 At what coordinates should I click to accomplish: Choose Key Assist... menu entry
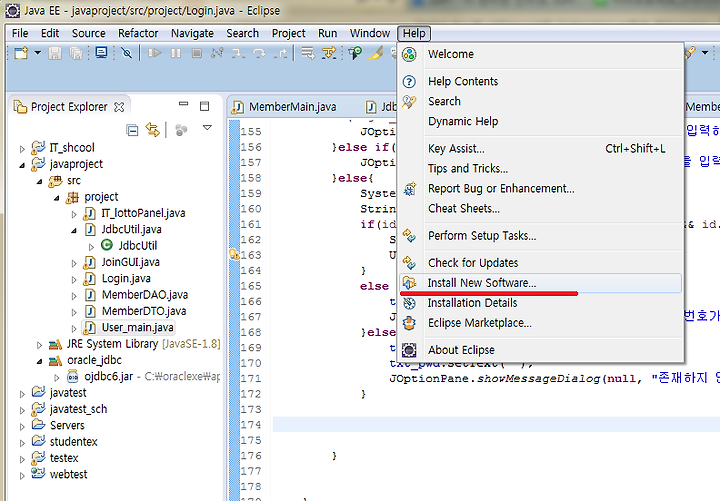pos(541,149)
